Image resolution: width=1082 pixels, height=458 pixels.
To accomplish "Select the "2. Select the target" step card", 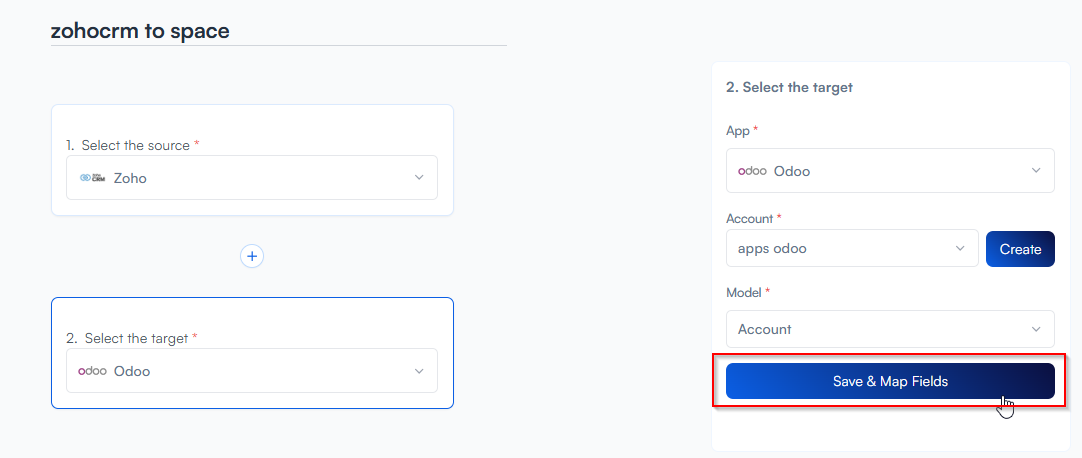I will click(252, 318).
